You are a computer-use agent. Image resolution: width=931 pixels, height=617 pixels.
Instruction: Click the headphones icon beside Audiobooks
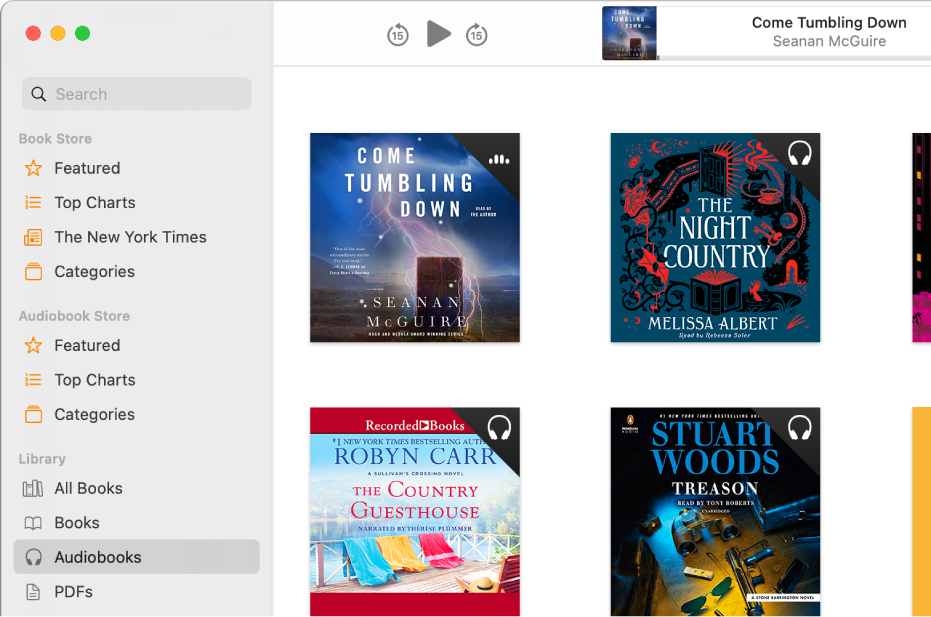pyautogui.click(x=33, y=557)
